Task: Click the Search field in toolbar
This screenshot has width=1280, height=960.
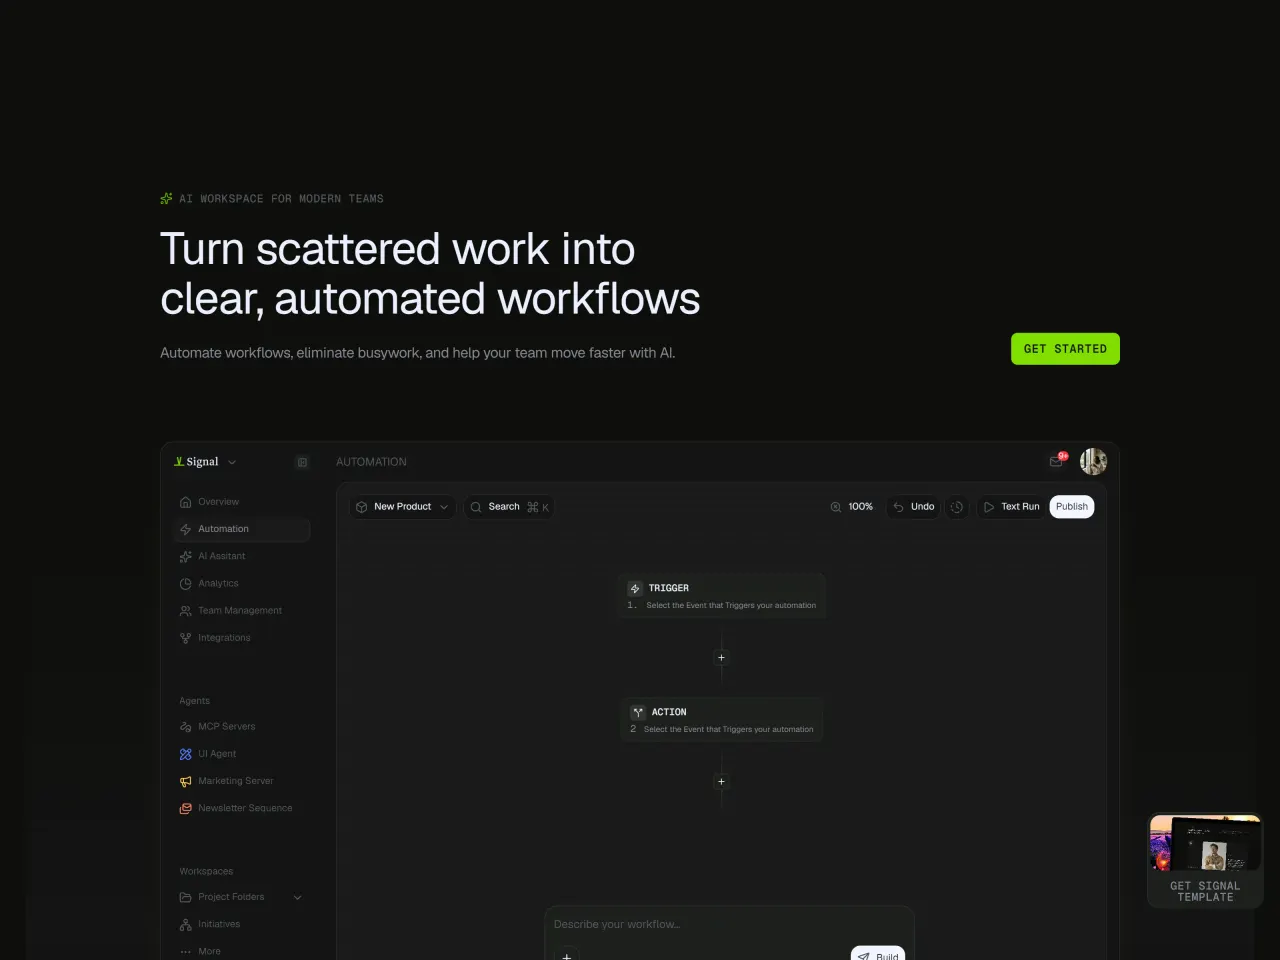Action: [510, 507]
